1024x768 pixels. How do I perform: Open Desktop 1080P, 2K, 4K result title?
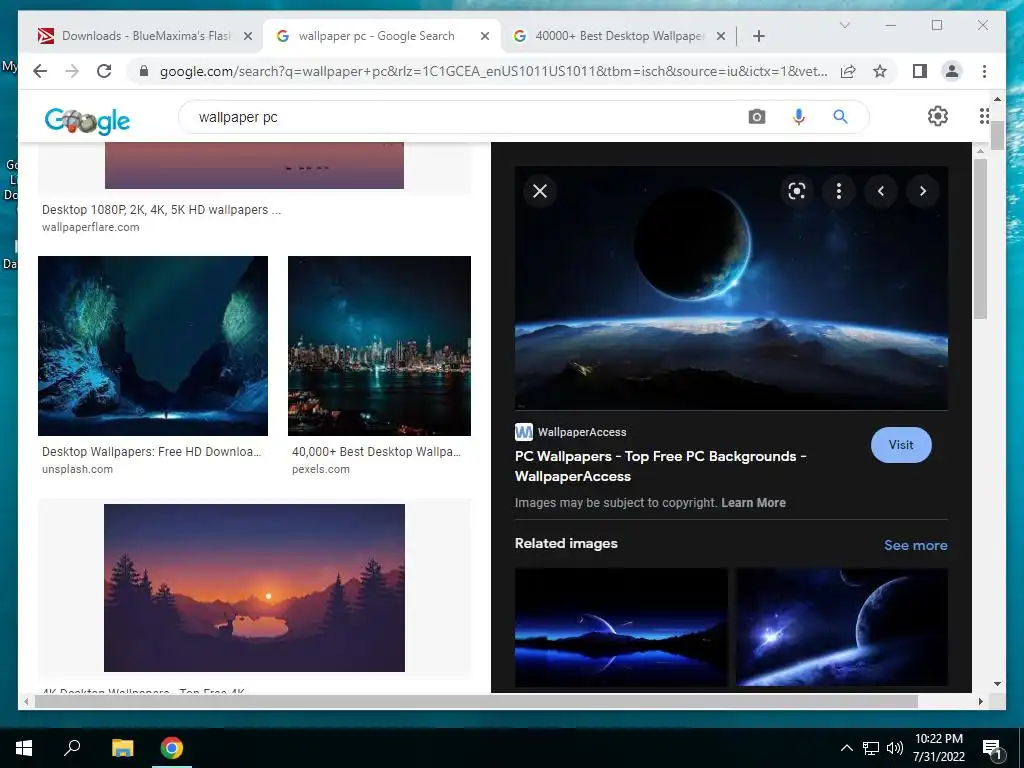161,210
